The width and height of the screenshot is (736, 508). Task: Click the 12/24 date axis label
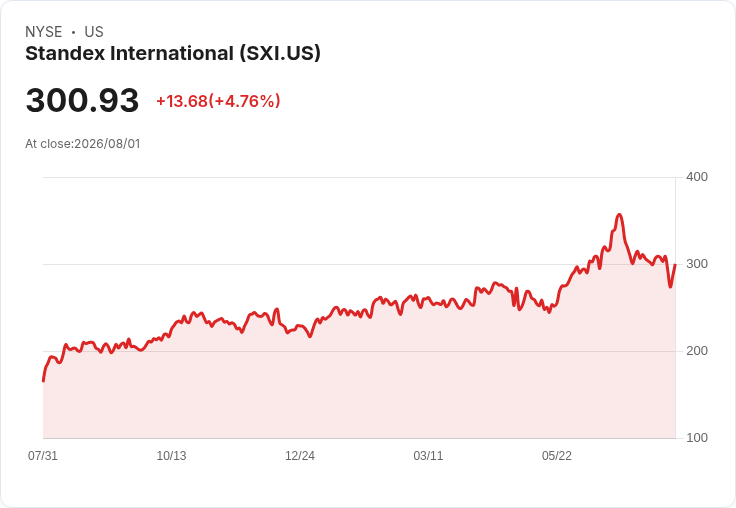pos(300,456)
